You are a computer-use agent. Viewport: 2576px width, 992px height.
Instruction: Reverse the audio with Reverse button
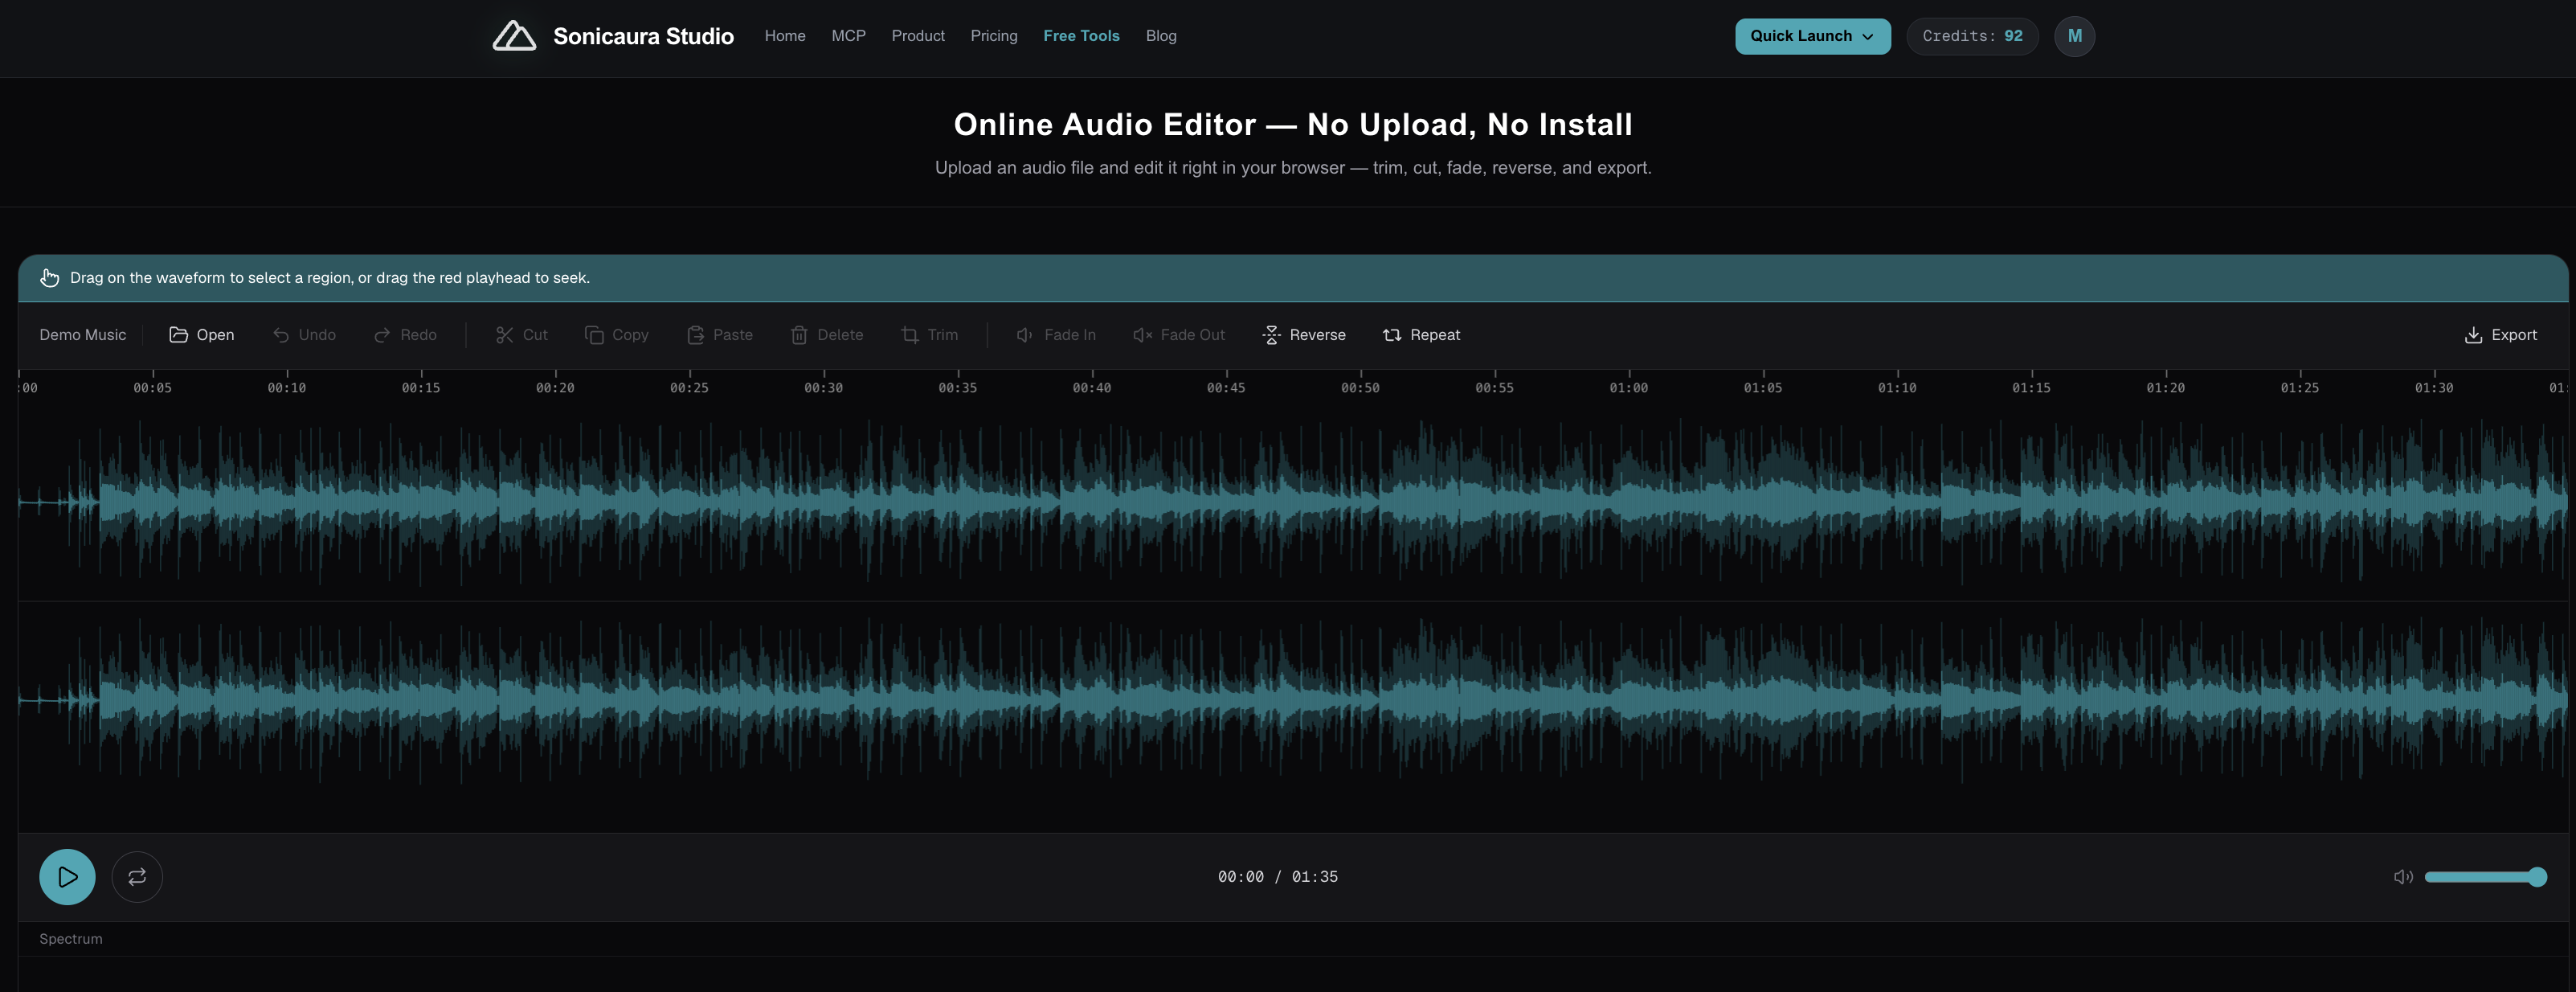(x=1304, y=335)
